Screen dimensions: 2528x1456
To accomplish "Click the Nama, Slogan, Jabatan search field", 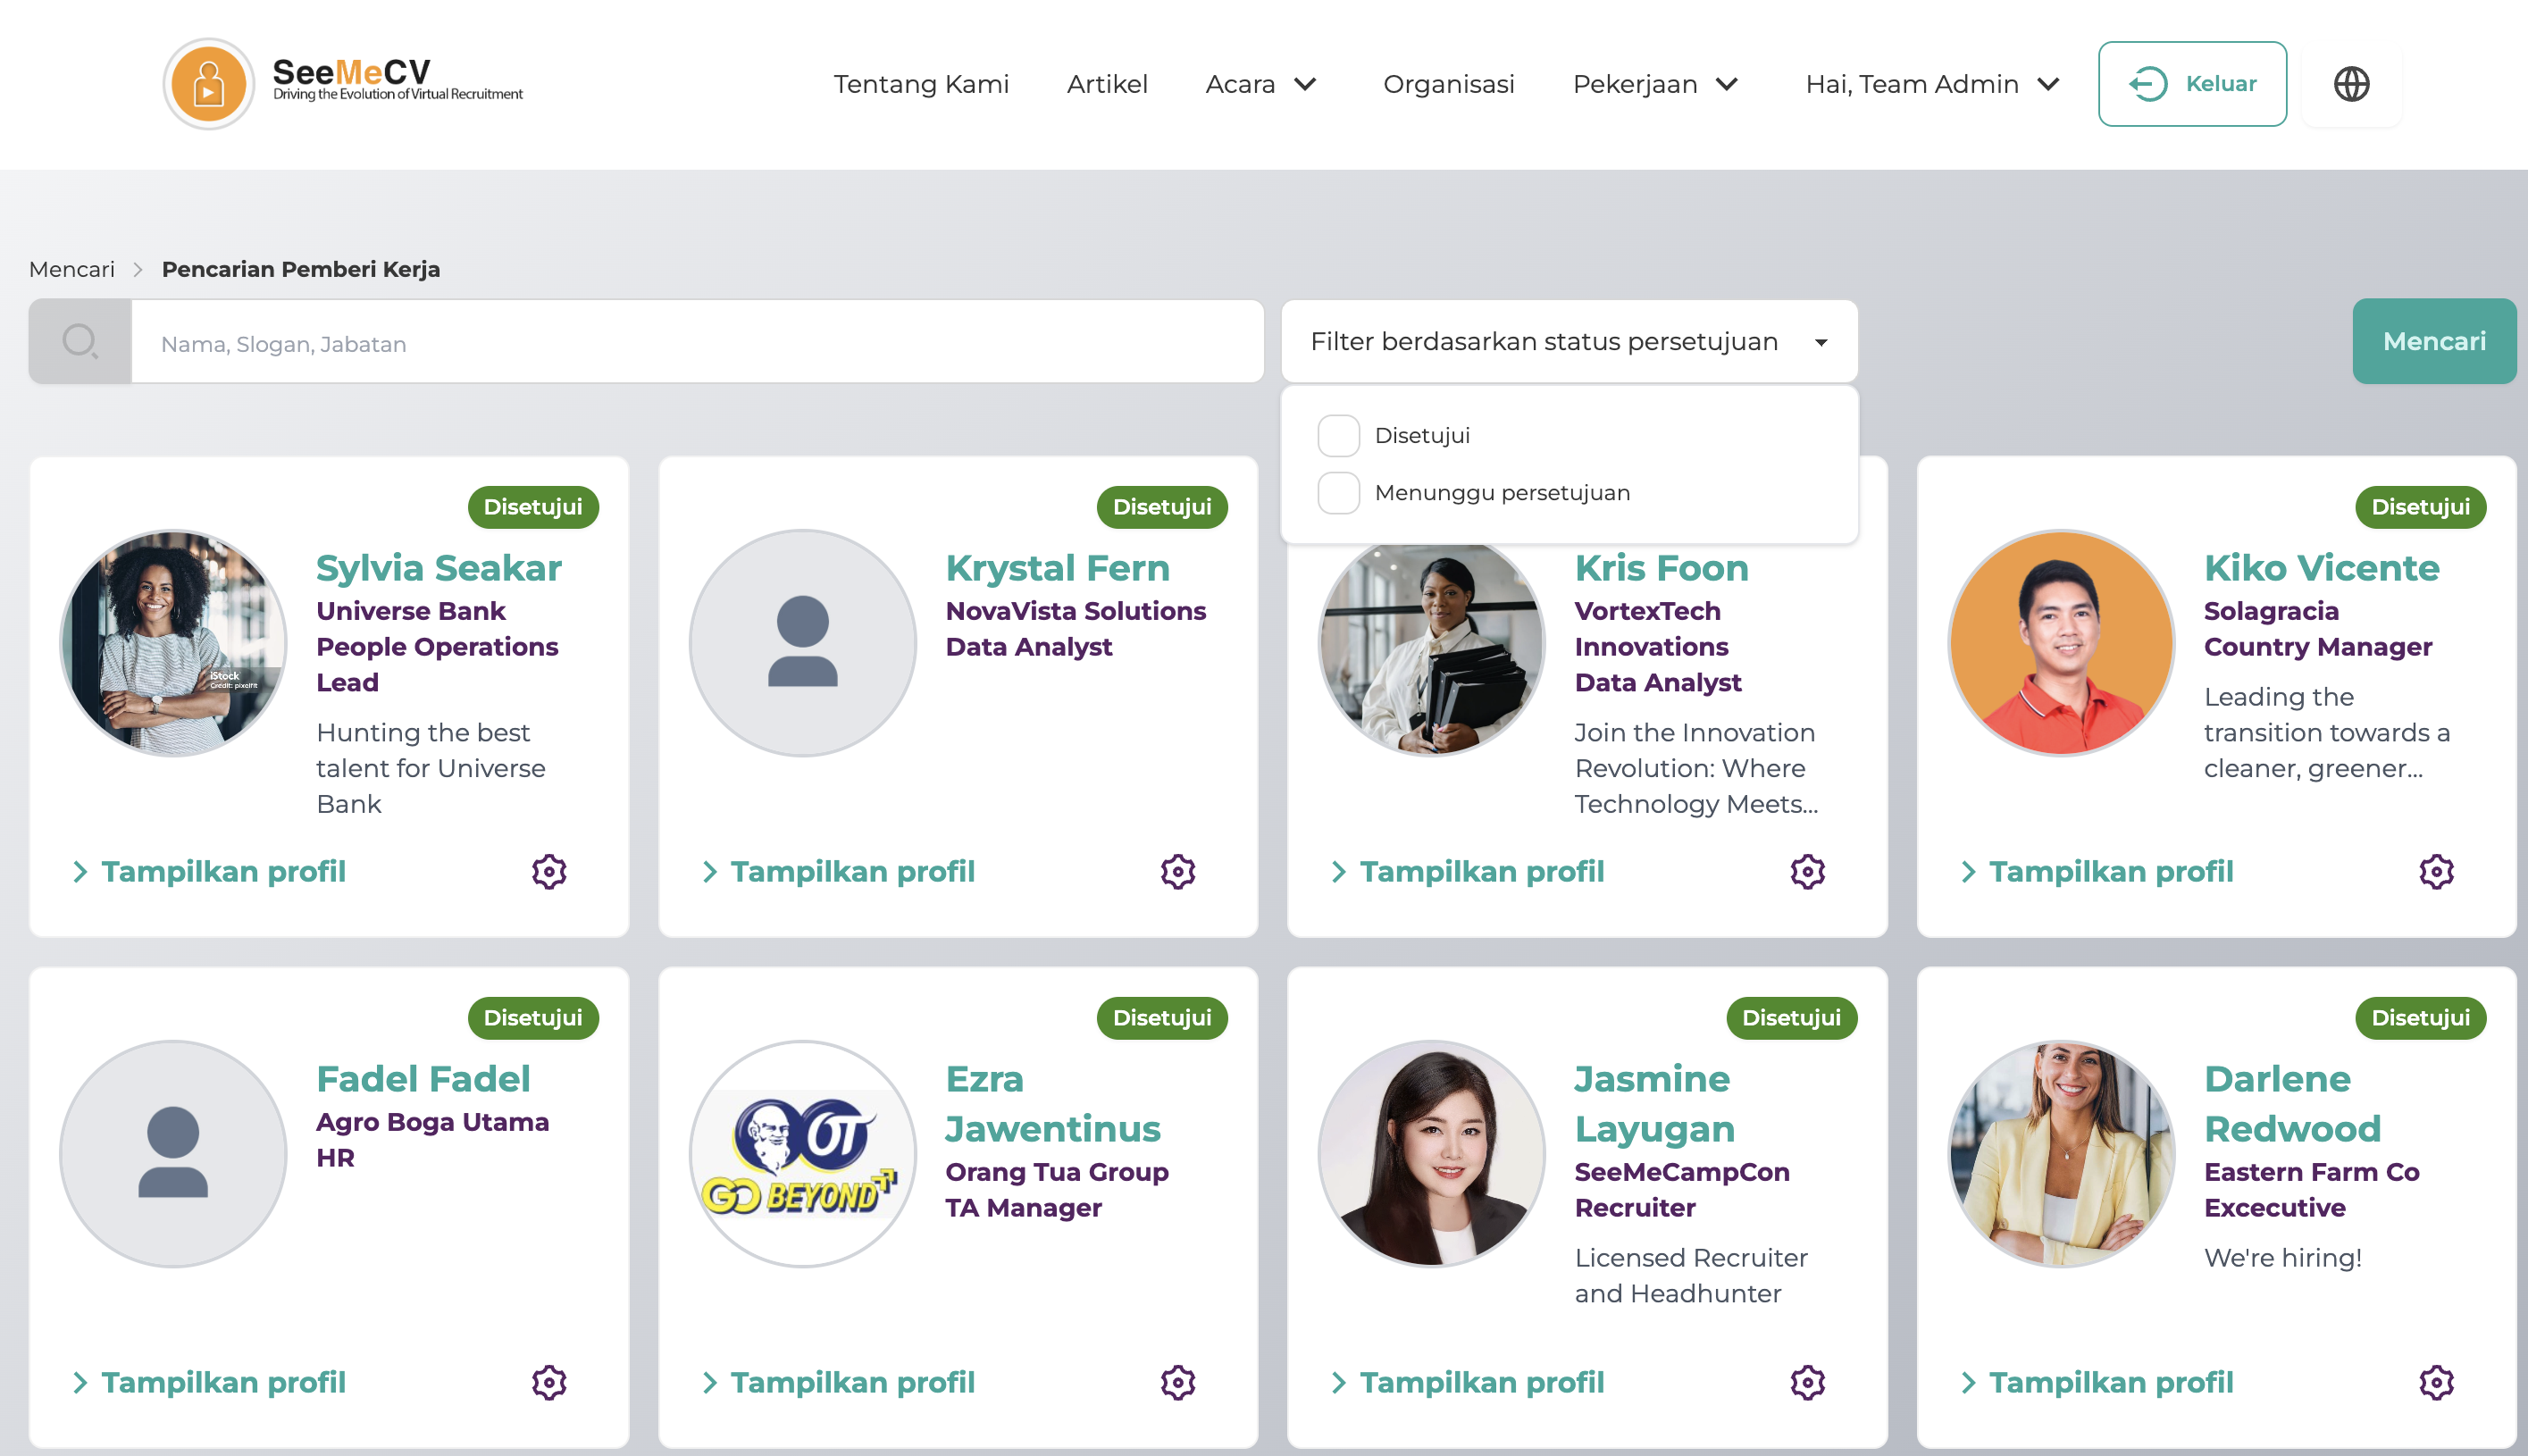I will point(697,343).
